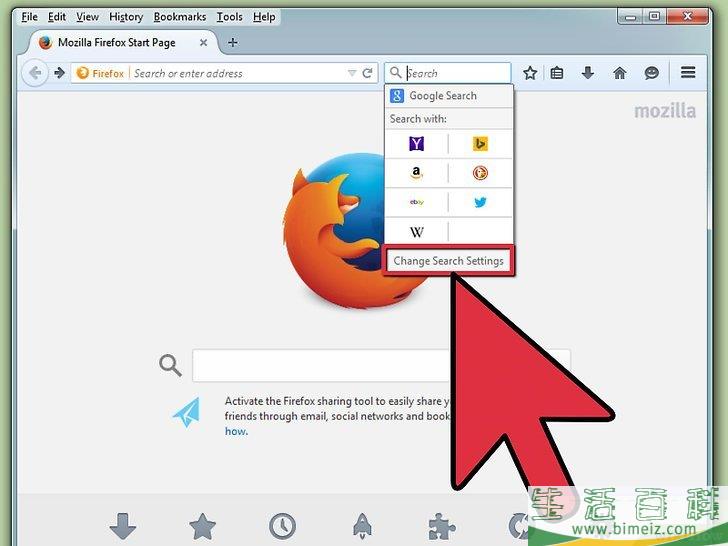Image resolution: width=728 pixels, height=546 pixels.
Task: Follow the 'how.' link
Action: click(236, 431)
